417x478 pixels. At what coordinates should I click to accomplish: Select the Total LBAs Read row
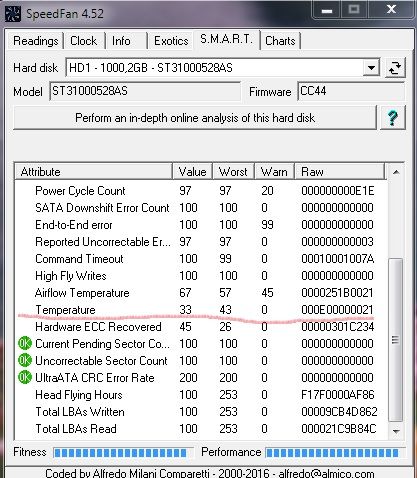point(201,429)
